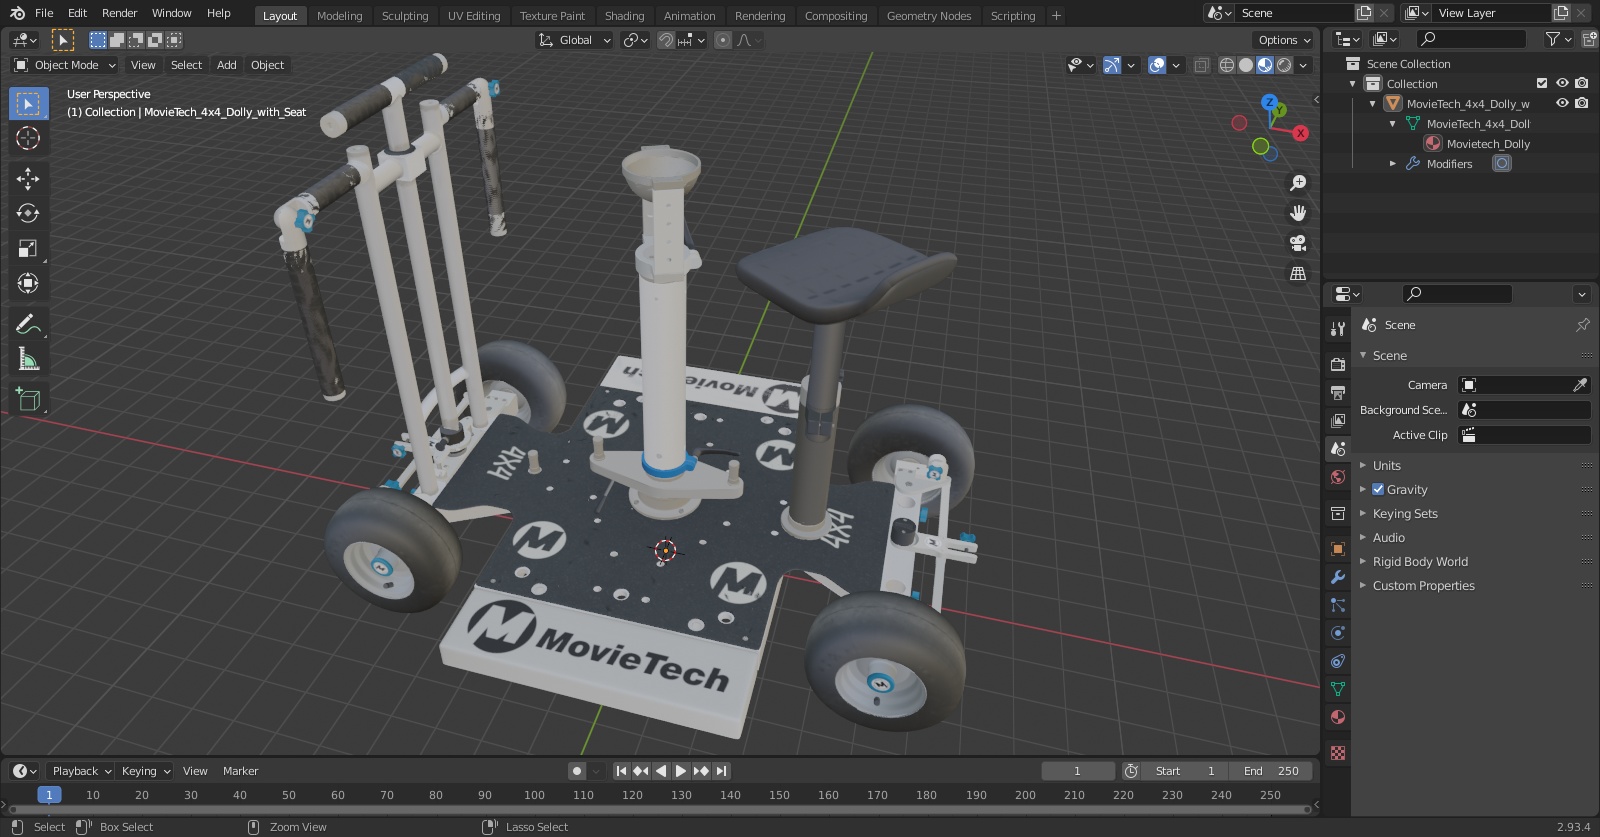Activate the Transform tool
This screenshot has height=837, width=1600.
tap(28, 283)
